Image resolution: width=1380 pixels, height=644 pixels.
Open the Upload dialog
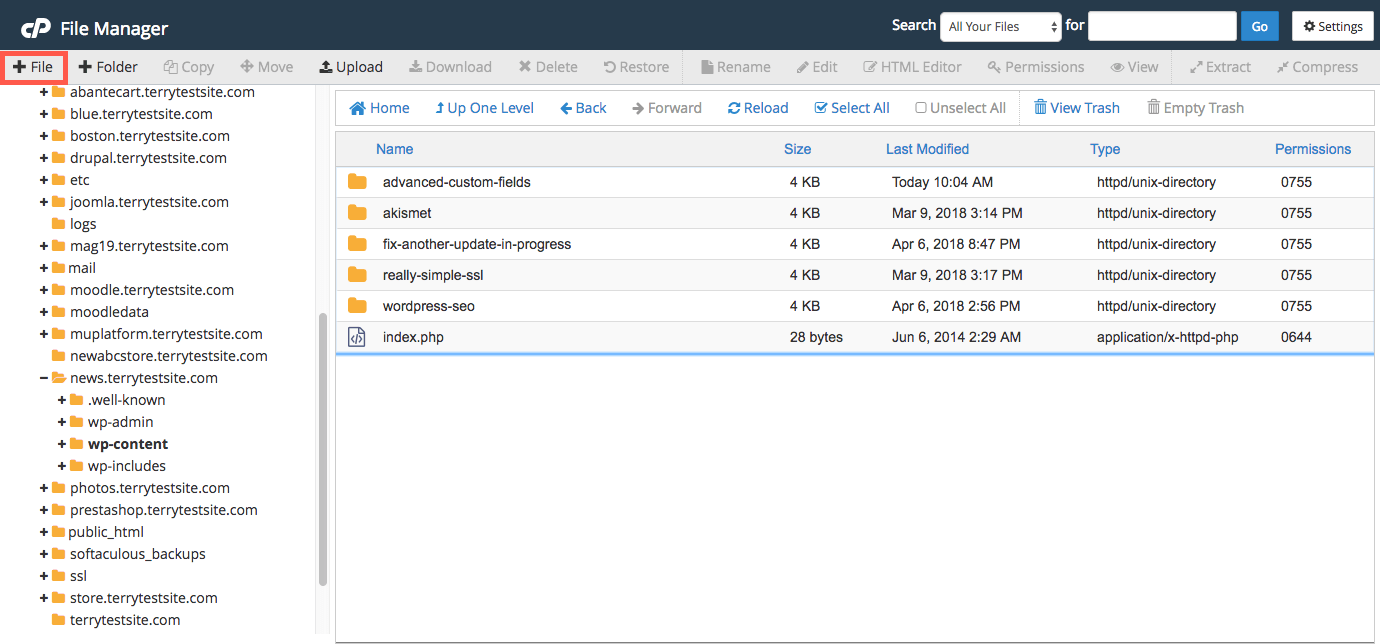coord(351,67)
